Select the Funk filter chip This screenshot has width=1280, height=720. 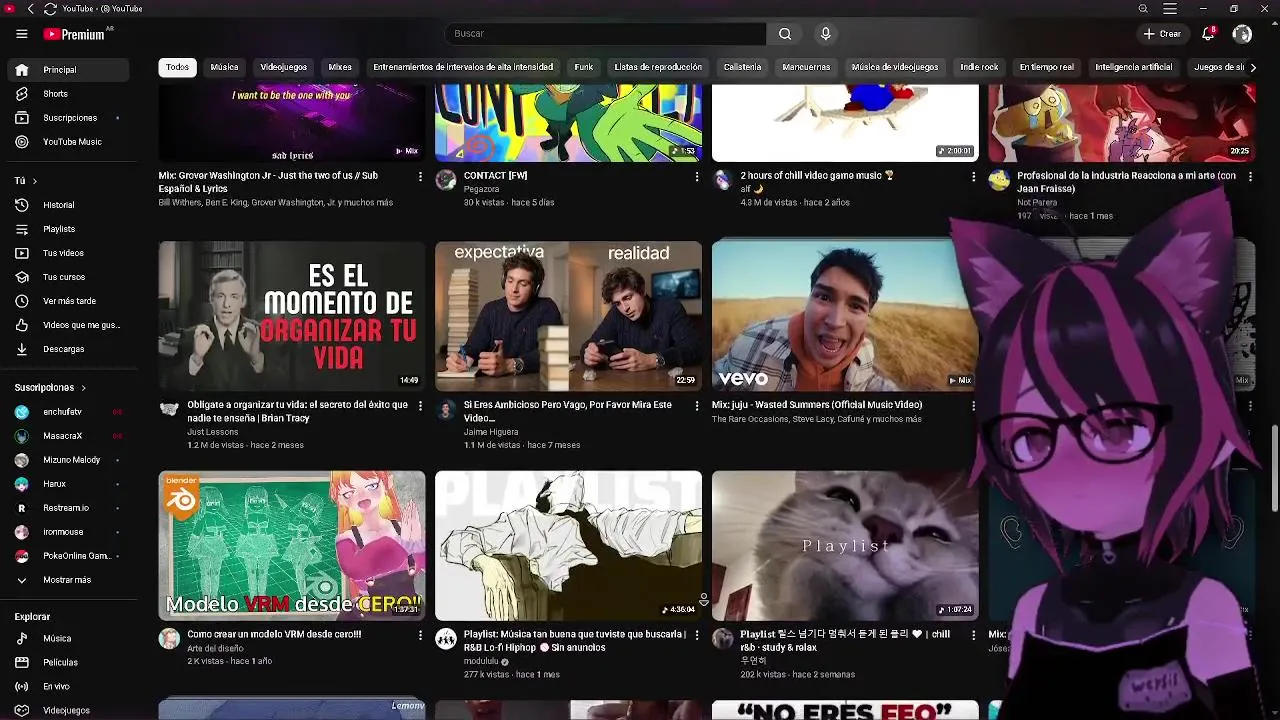point(584,67)
